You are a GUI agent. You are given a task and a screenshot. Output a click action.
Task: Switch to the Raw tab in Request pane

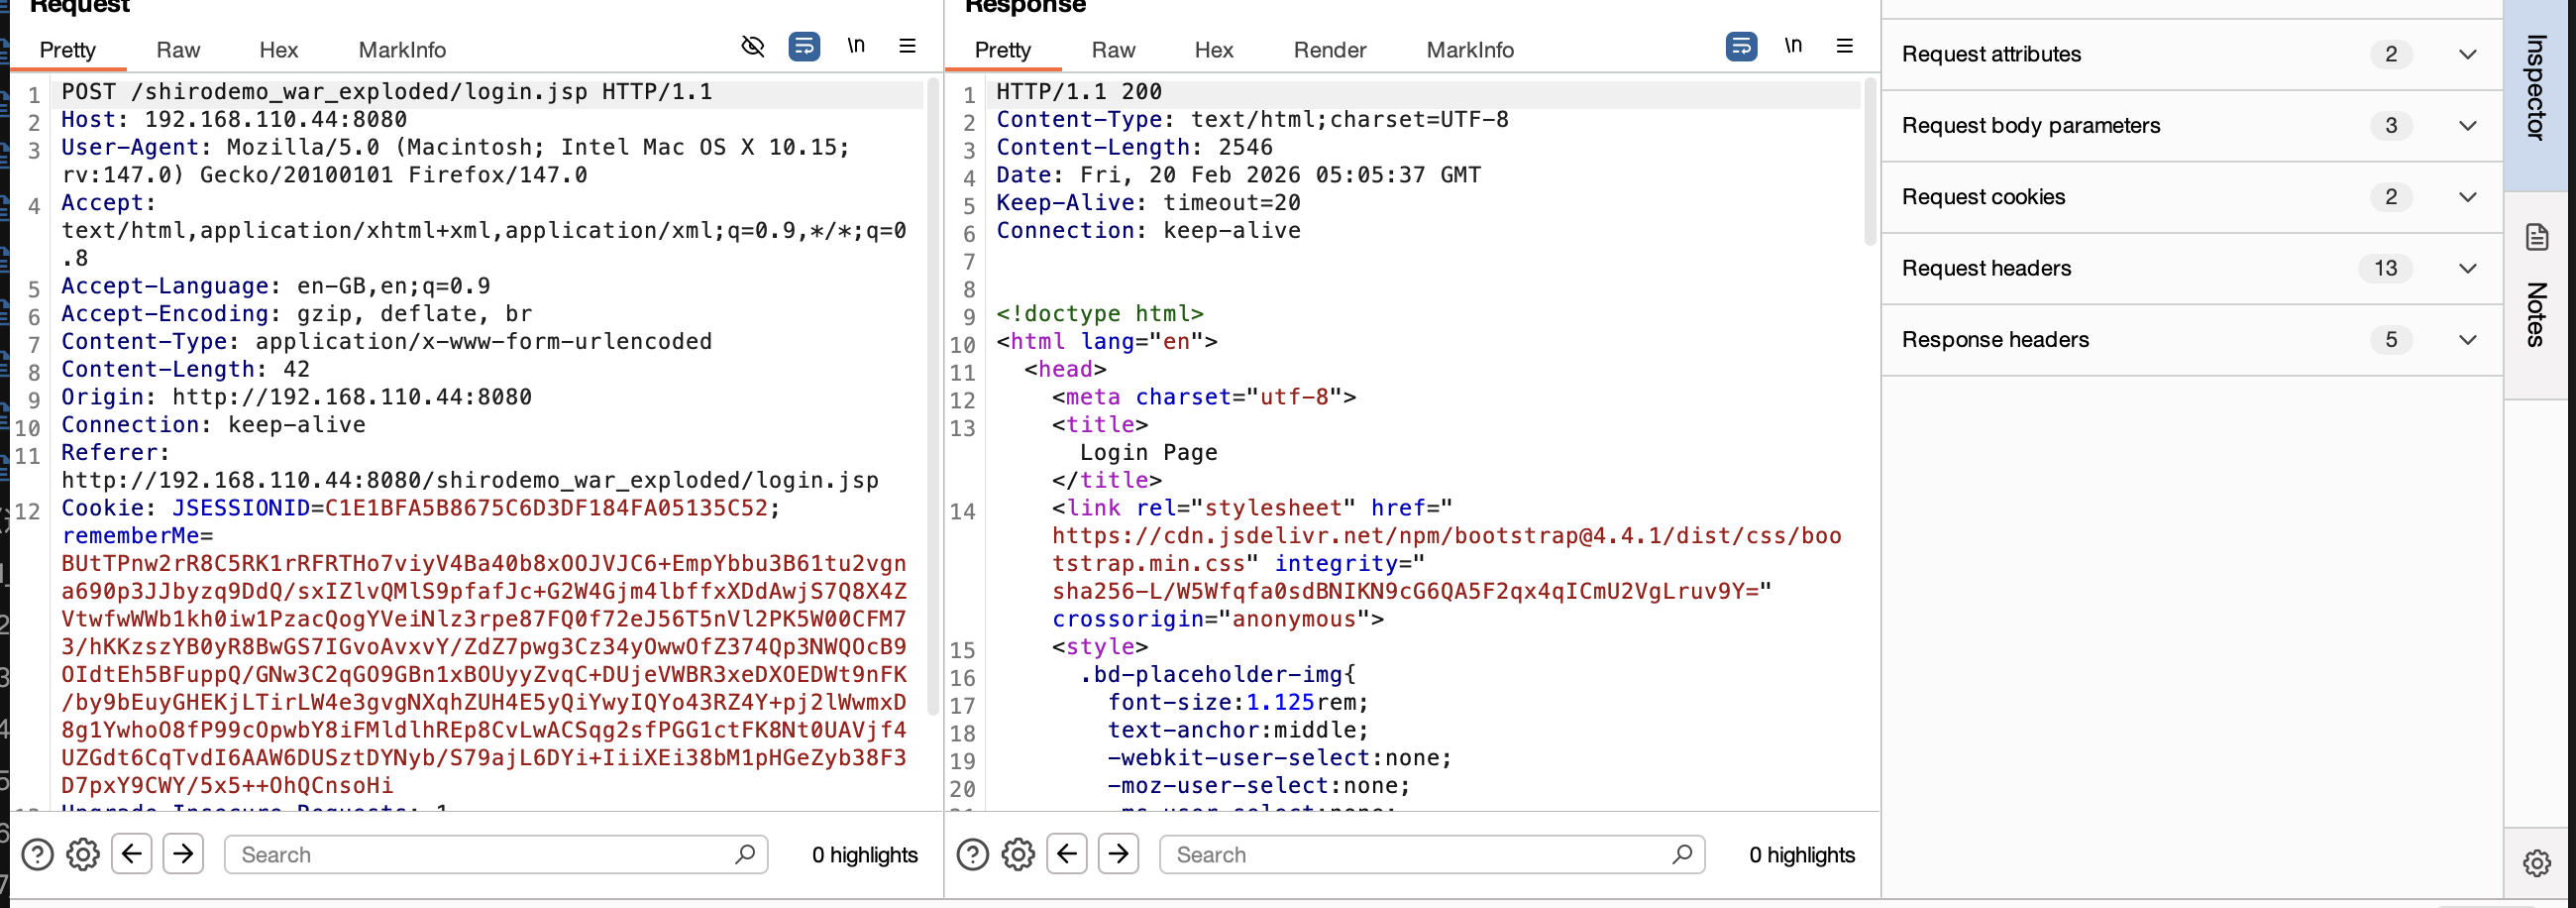click(177, 50)
